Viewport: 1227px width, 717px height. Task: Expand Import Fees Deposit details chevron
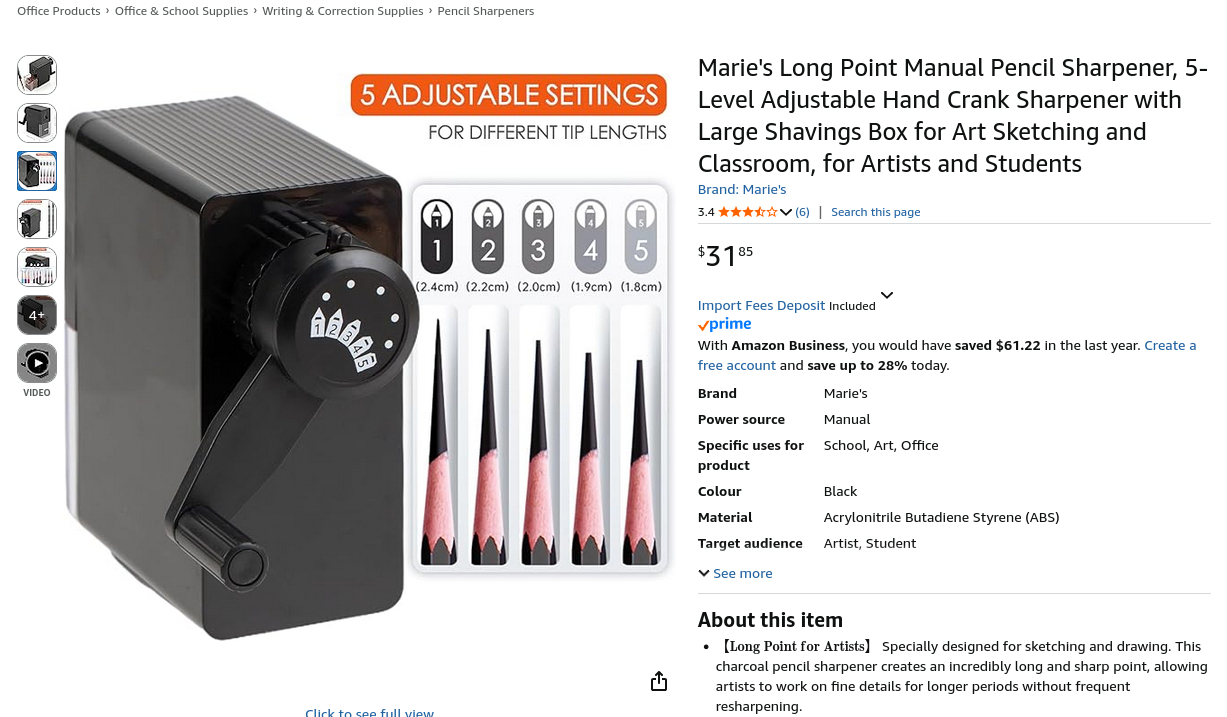[887, 295]
